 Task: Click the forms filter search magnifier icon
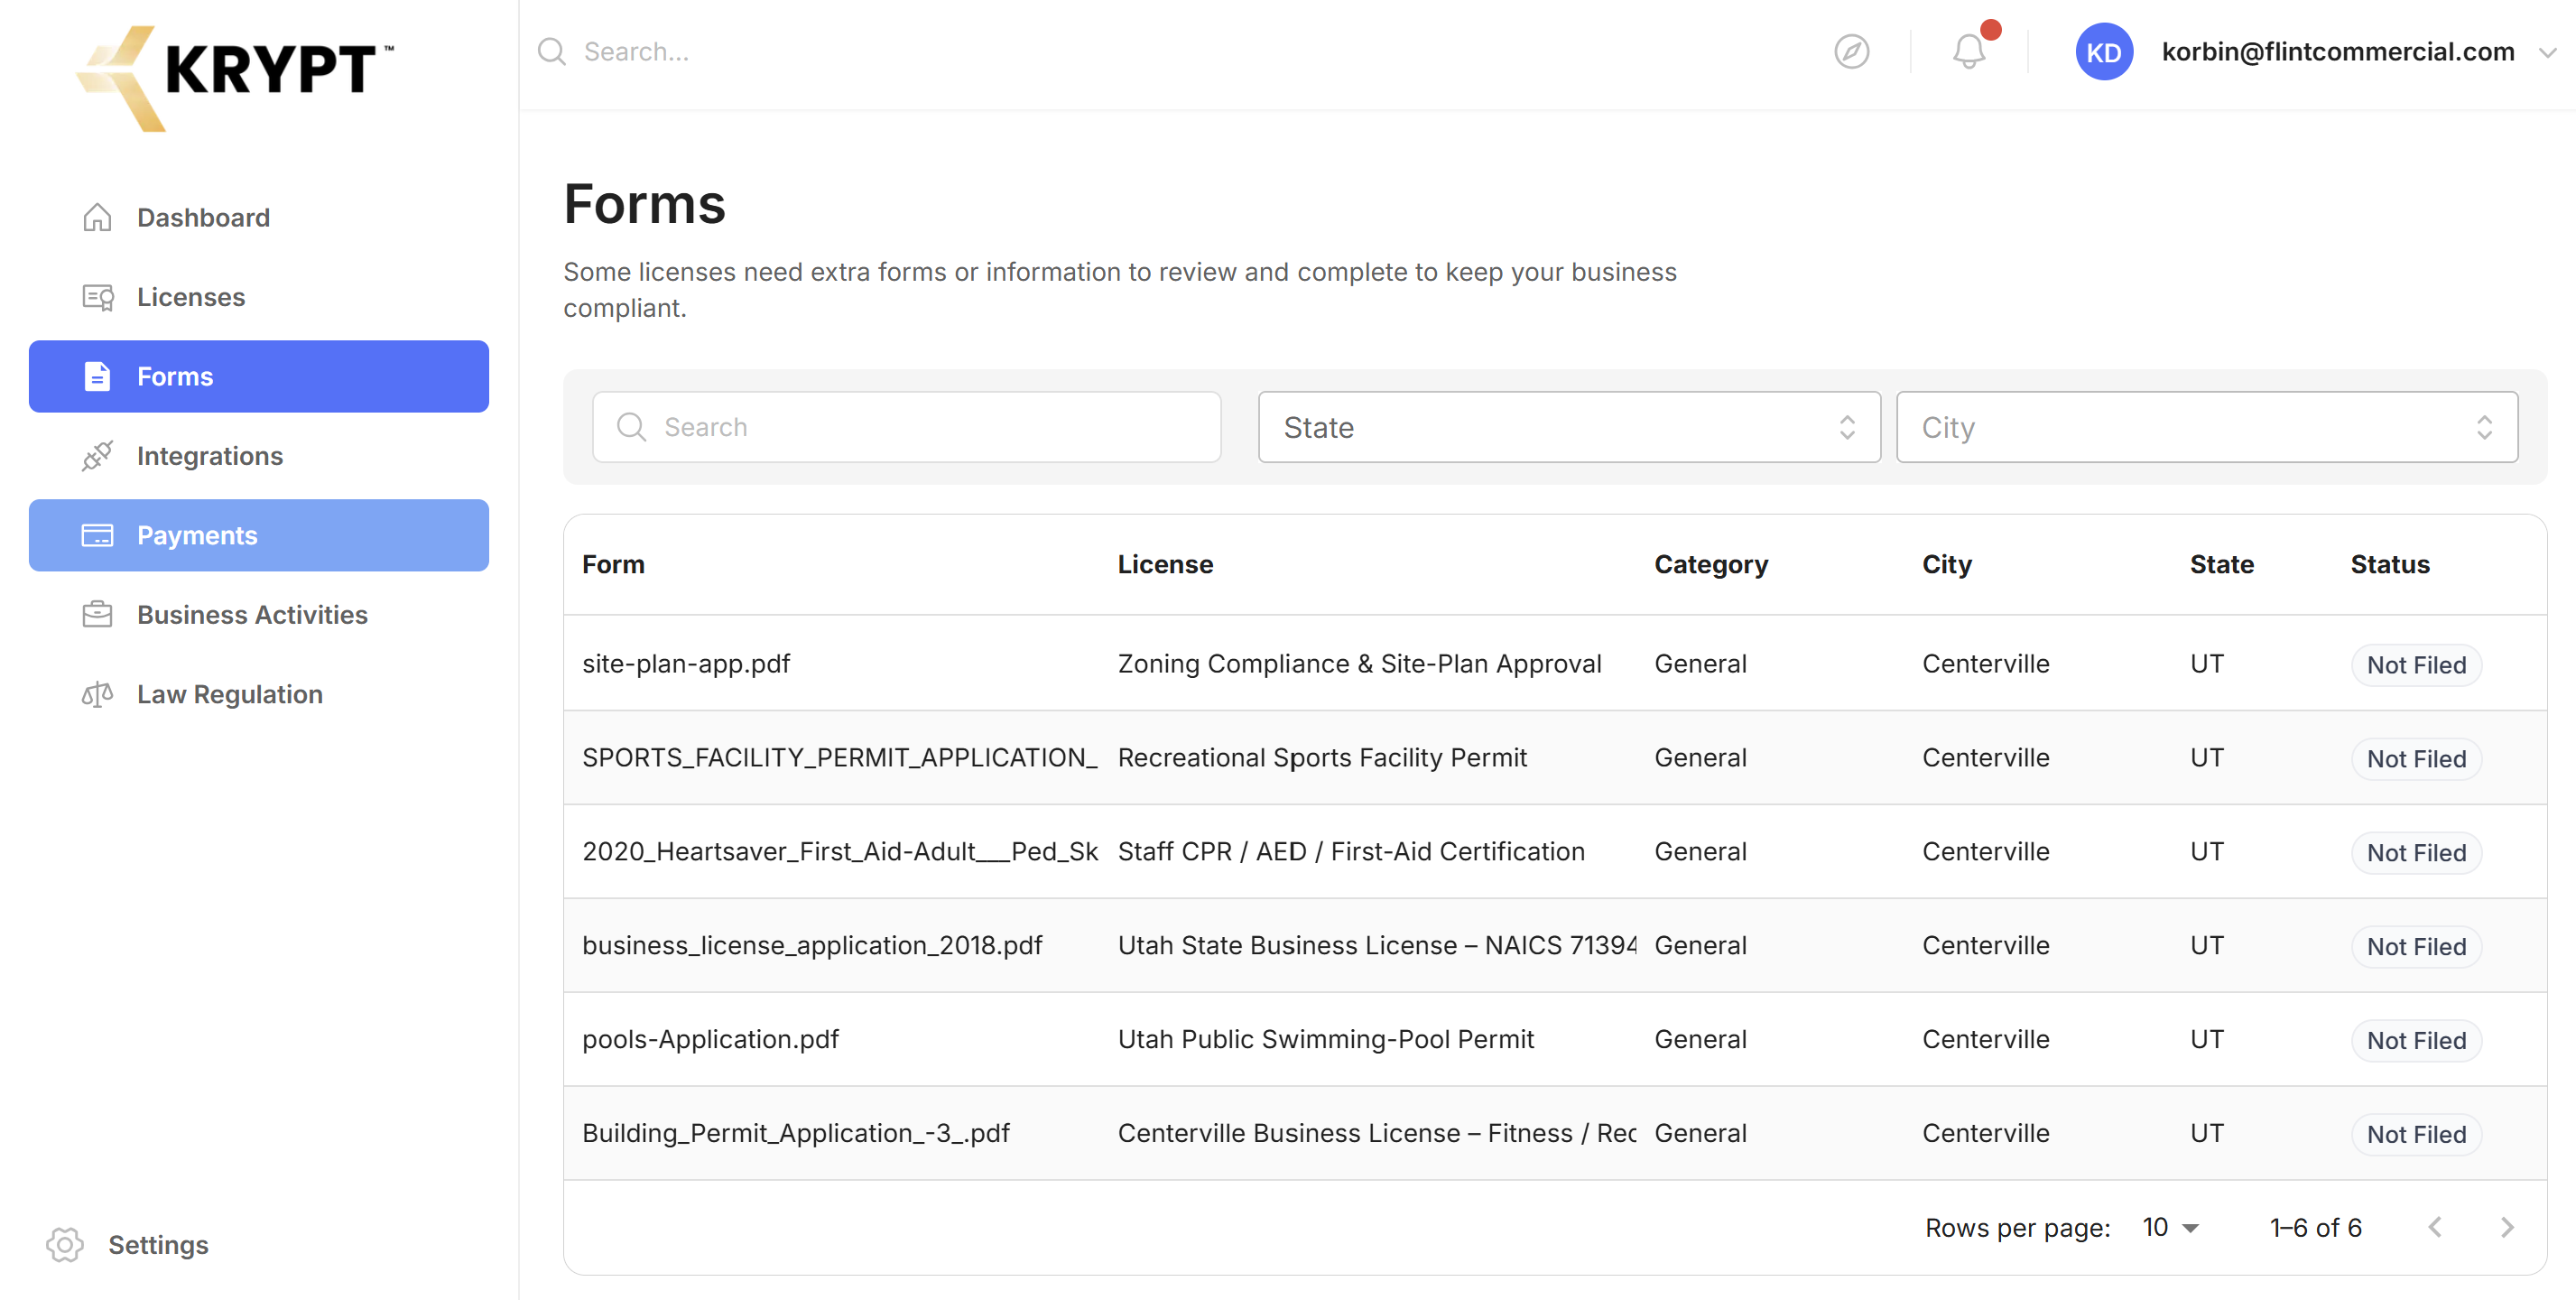click(631, 427)
